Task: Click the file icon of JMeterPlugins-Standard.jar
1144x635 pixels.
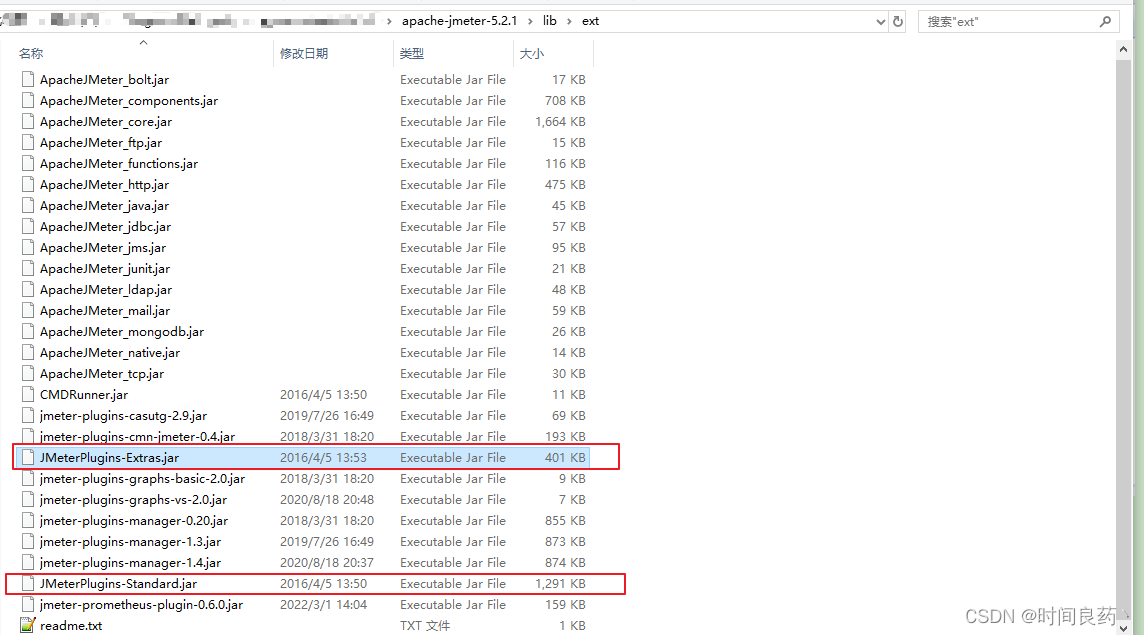Action: click(28, 584)
